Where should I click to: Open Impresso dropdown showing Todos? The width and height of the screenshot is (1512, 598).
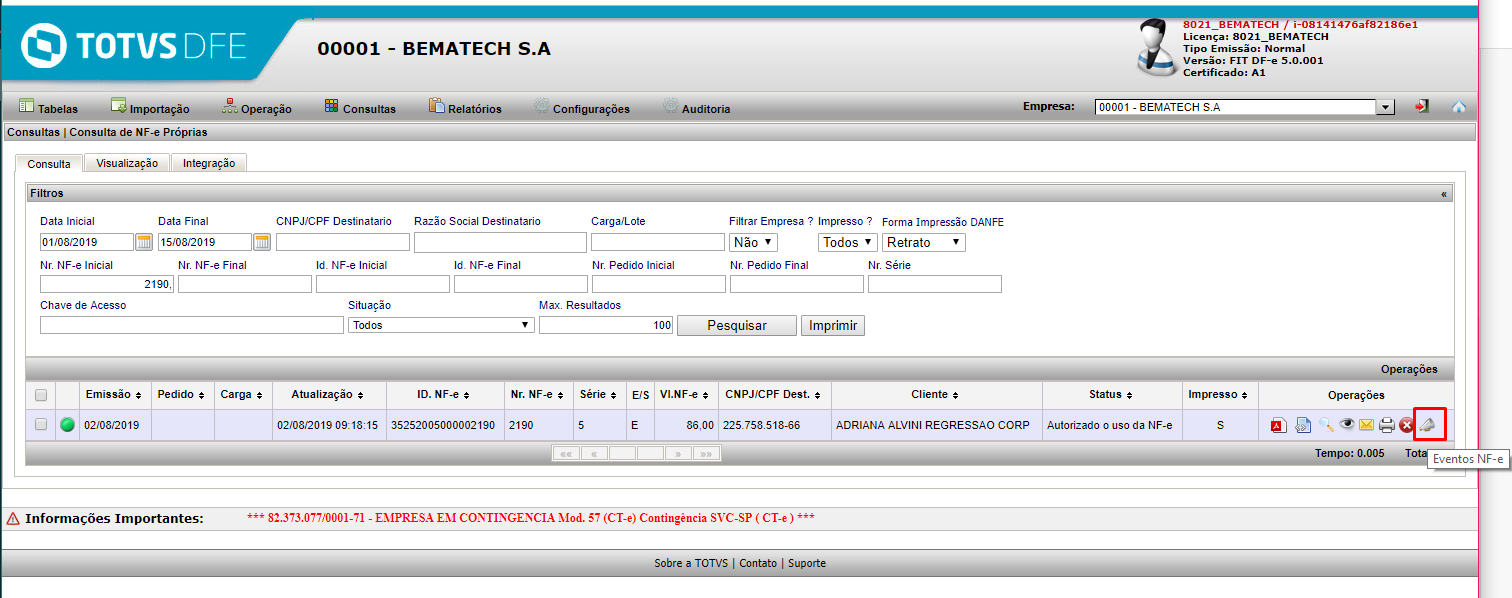[847, 242]
